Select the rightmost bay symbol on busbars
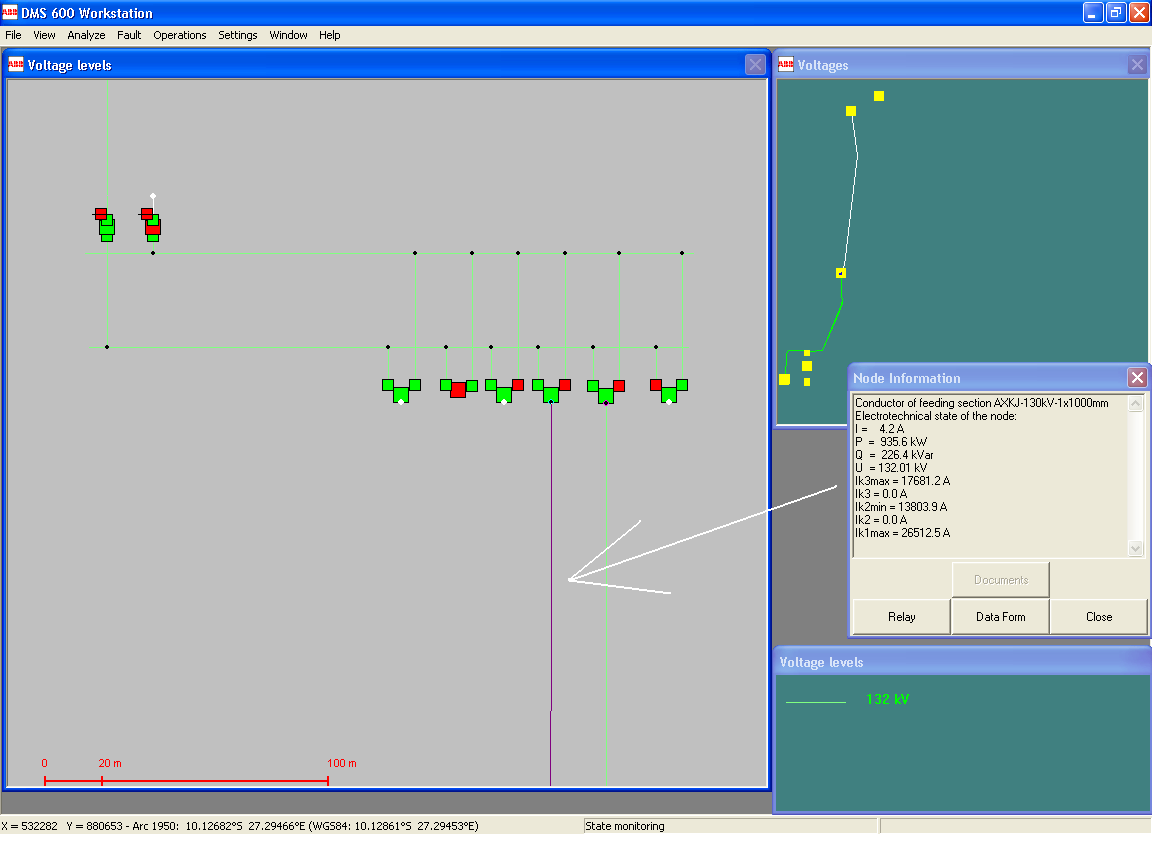The height and width of the screenshot is (864, 1152). [669, 390]
